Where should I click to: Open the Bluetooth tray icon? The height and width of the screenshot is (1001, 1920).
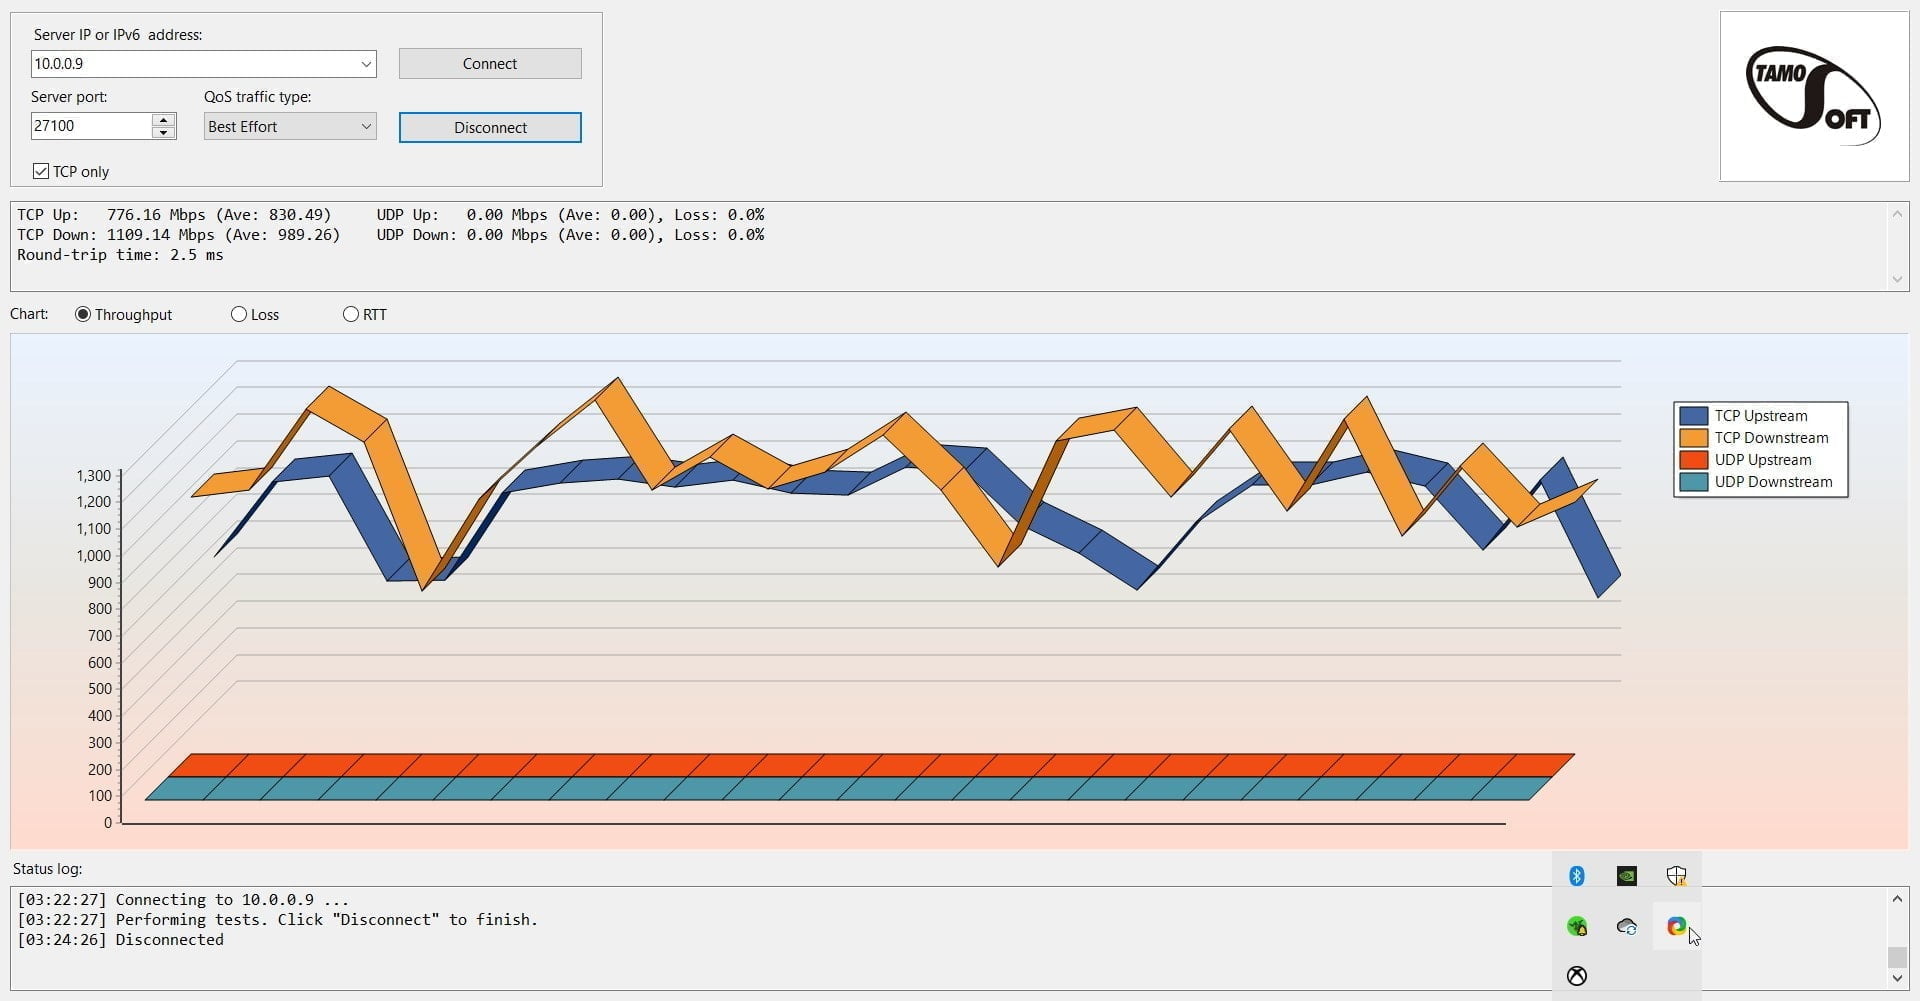[x=1577, y=876]
